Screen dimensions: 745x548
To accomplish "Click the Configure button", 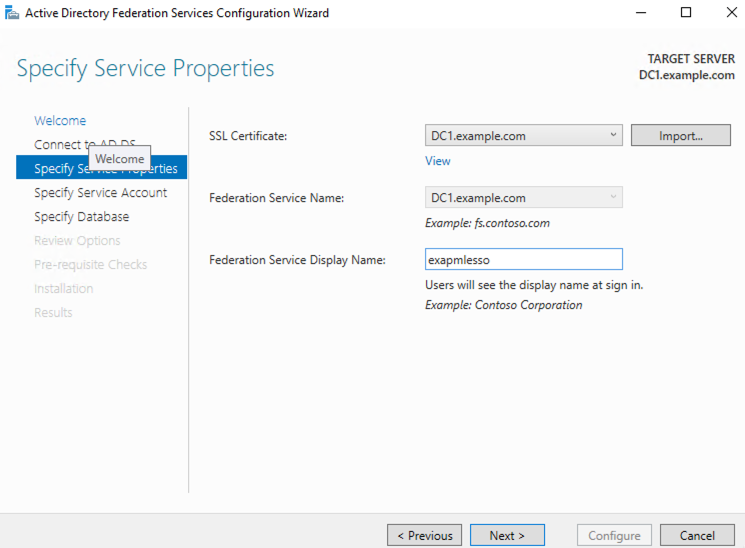I will (614, 535).
